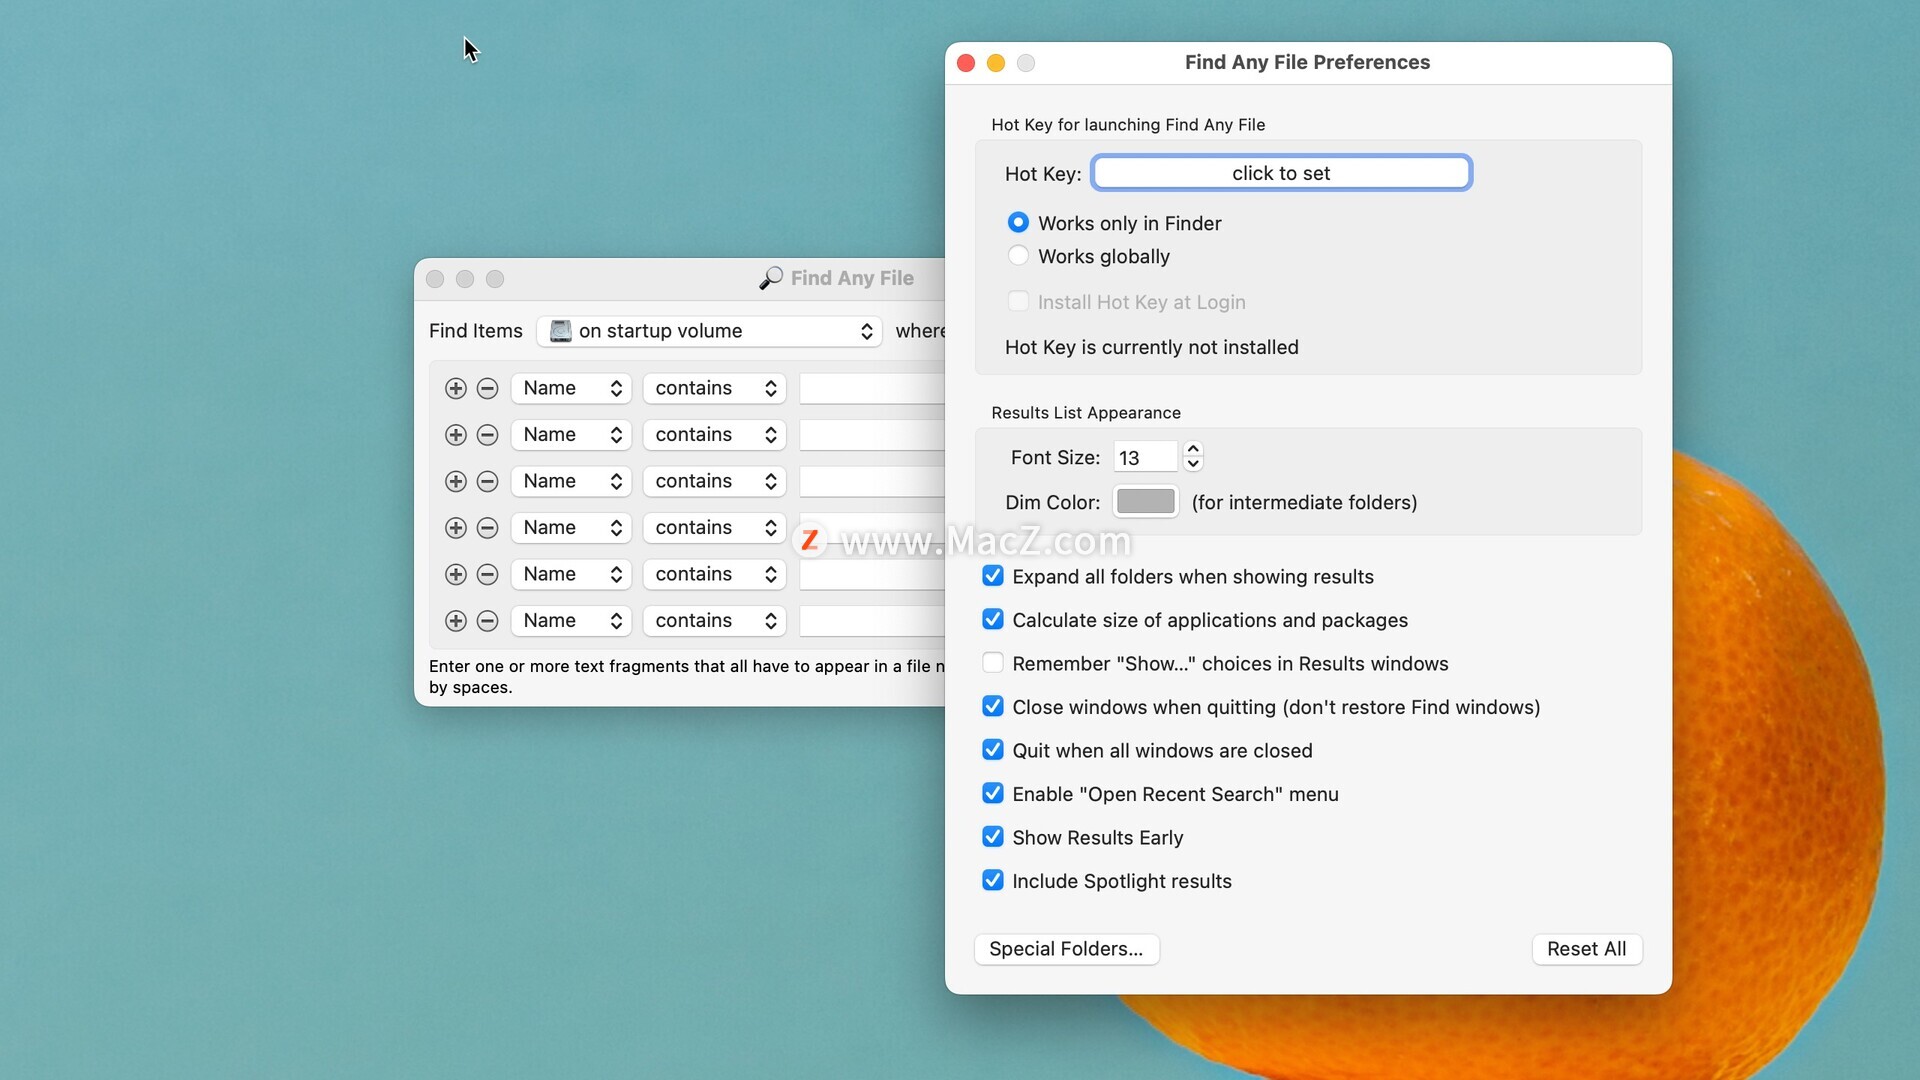This screenshot has height=1080, width=1920.
Task: Remove the third Name contains rule
Action: [487, 481]
